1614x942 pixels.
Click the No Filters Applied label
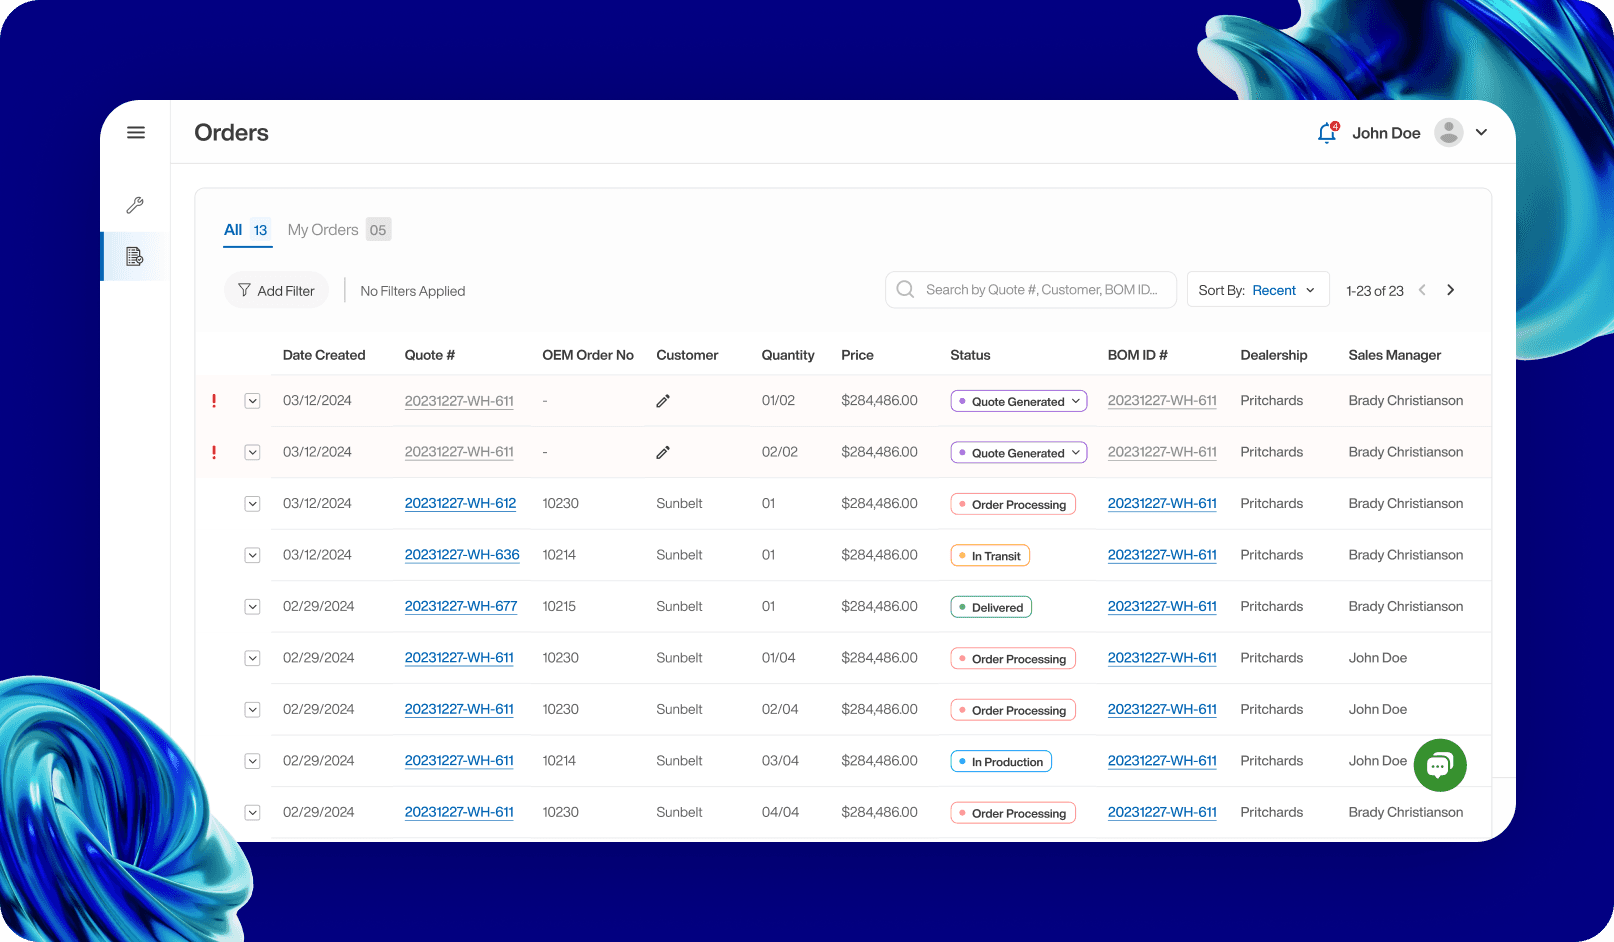[x=413, y=291]
